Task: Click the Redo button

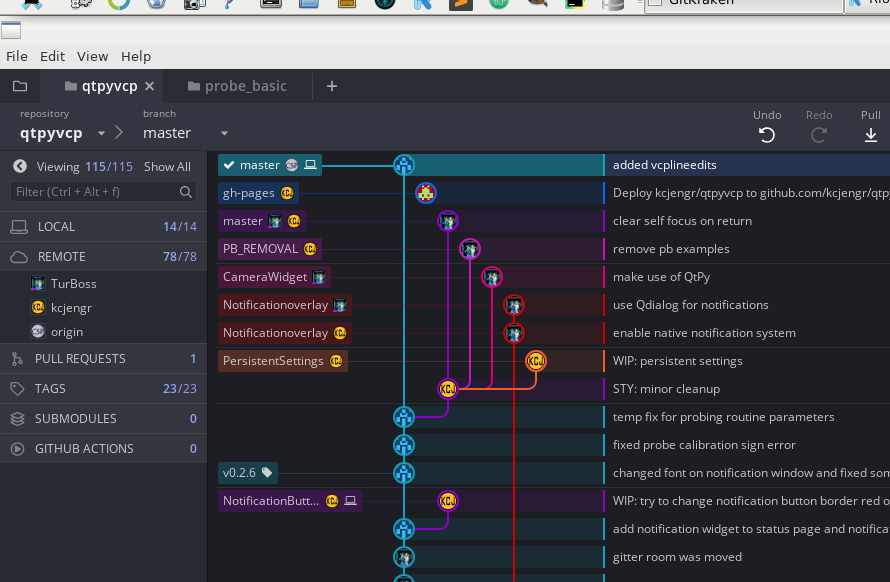Action: (818, 127)
